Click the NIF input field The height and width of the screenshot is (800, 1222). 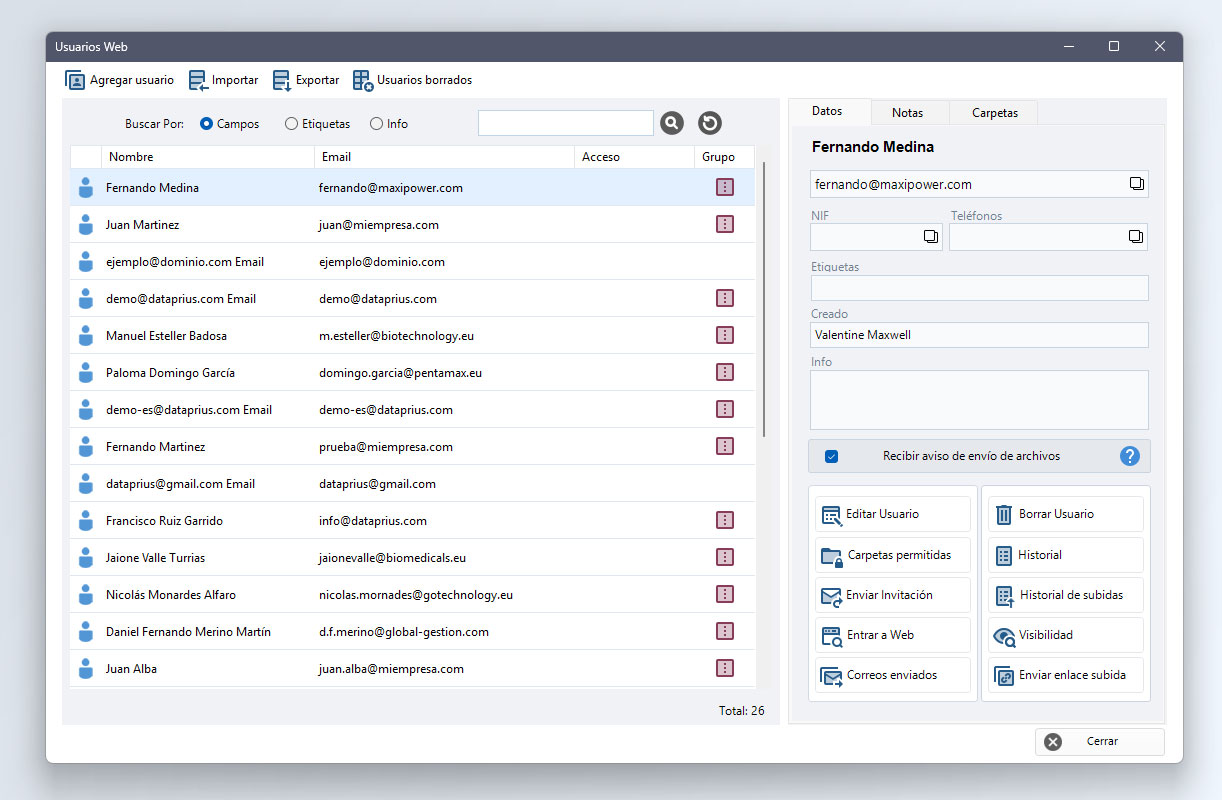876,237
